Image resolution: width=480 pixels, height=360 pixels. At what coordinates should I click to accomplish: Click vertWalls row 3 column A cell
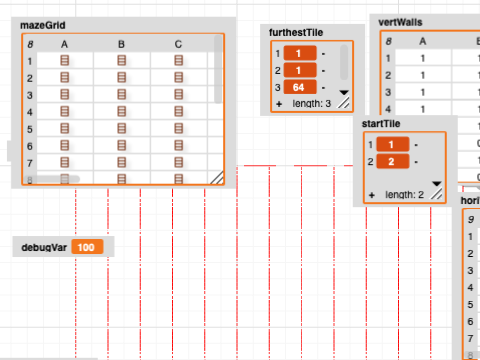pos(423,92)
